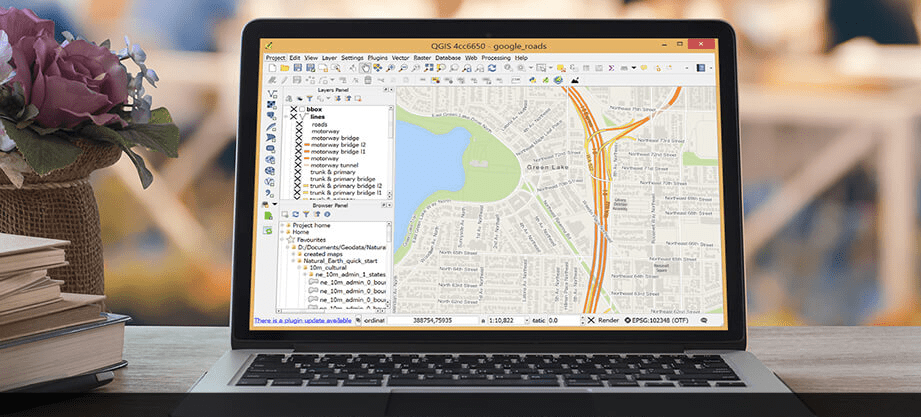Click the Layers Panel Collapse All icon
Image resolution: width=921 pixels, height=417 pixels.
pyautogui.click(x=348, y=99)
